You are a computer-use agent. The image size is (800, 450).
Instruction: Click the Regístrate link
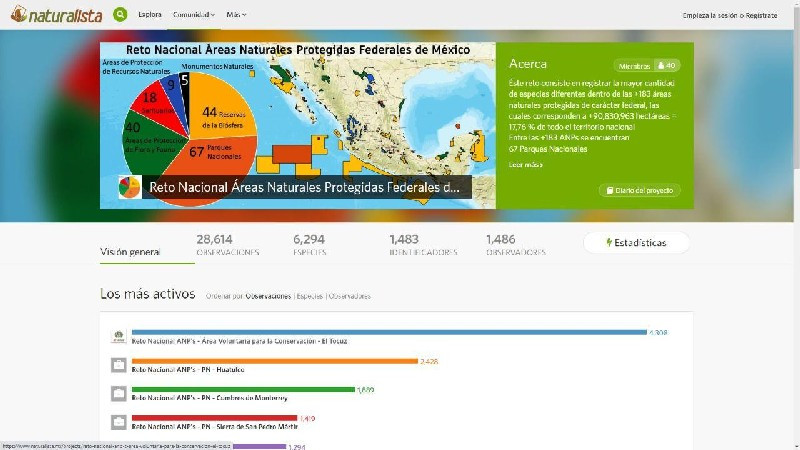click(761, 16)
